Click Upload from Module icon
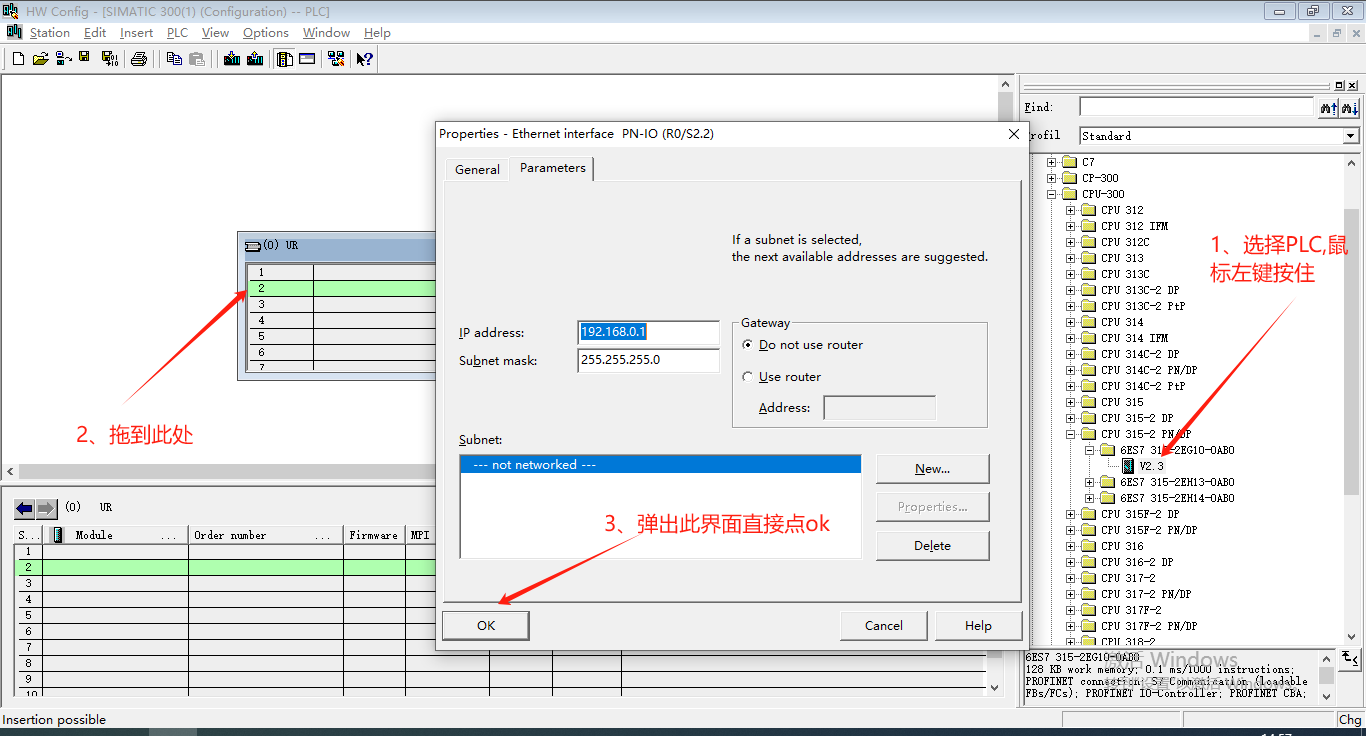The width and height of the screenshot is (1366, 736). coord(255,59)
